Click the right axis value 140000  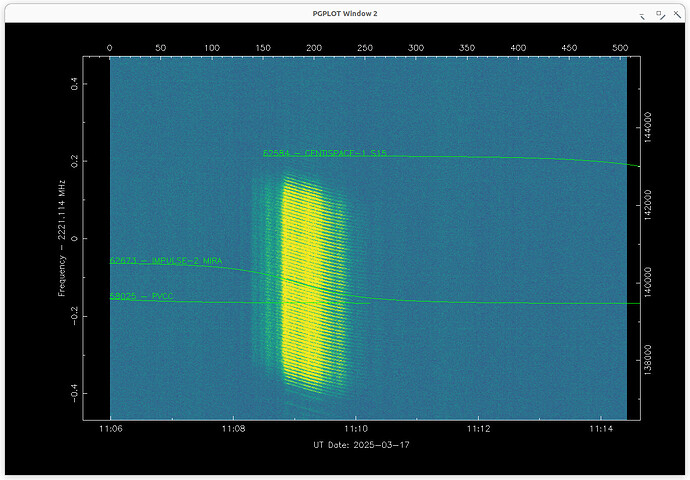(647, 282)
